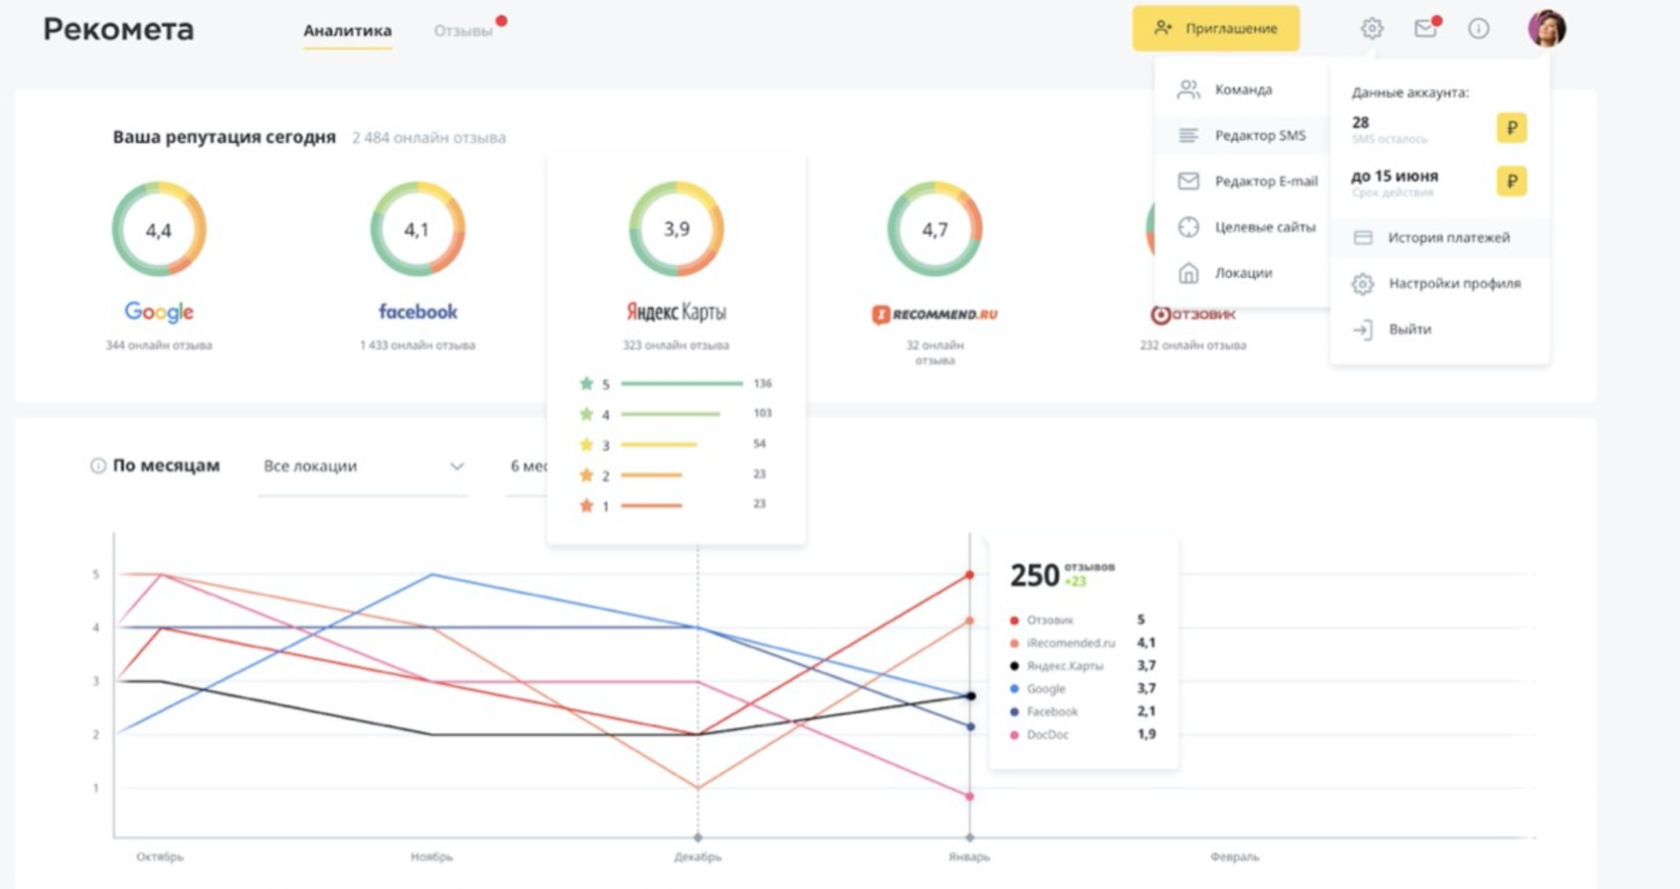Click the Отзовик logo
This screenshot has width=1680, height=889.
pos(1193,314)
